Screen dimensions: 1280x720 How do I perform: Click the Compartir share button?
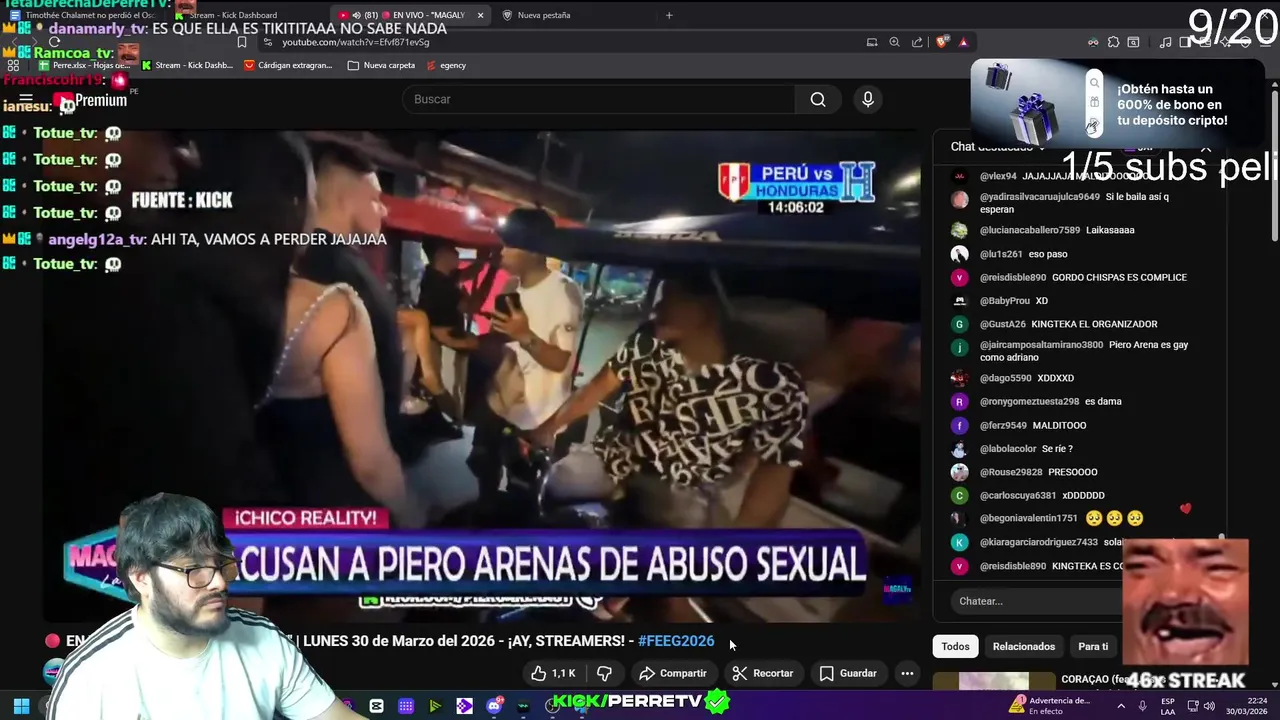(x=673, y=673)
